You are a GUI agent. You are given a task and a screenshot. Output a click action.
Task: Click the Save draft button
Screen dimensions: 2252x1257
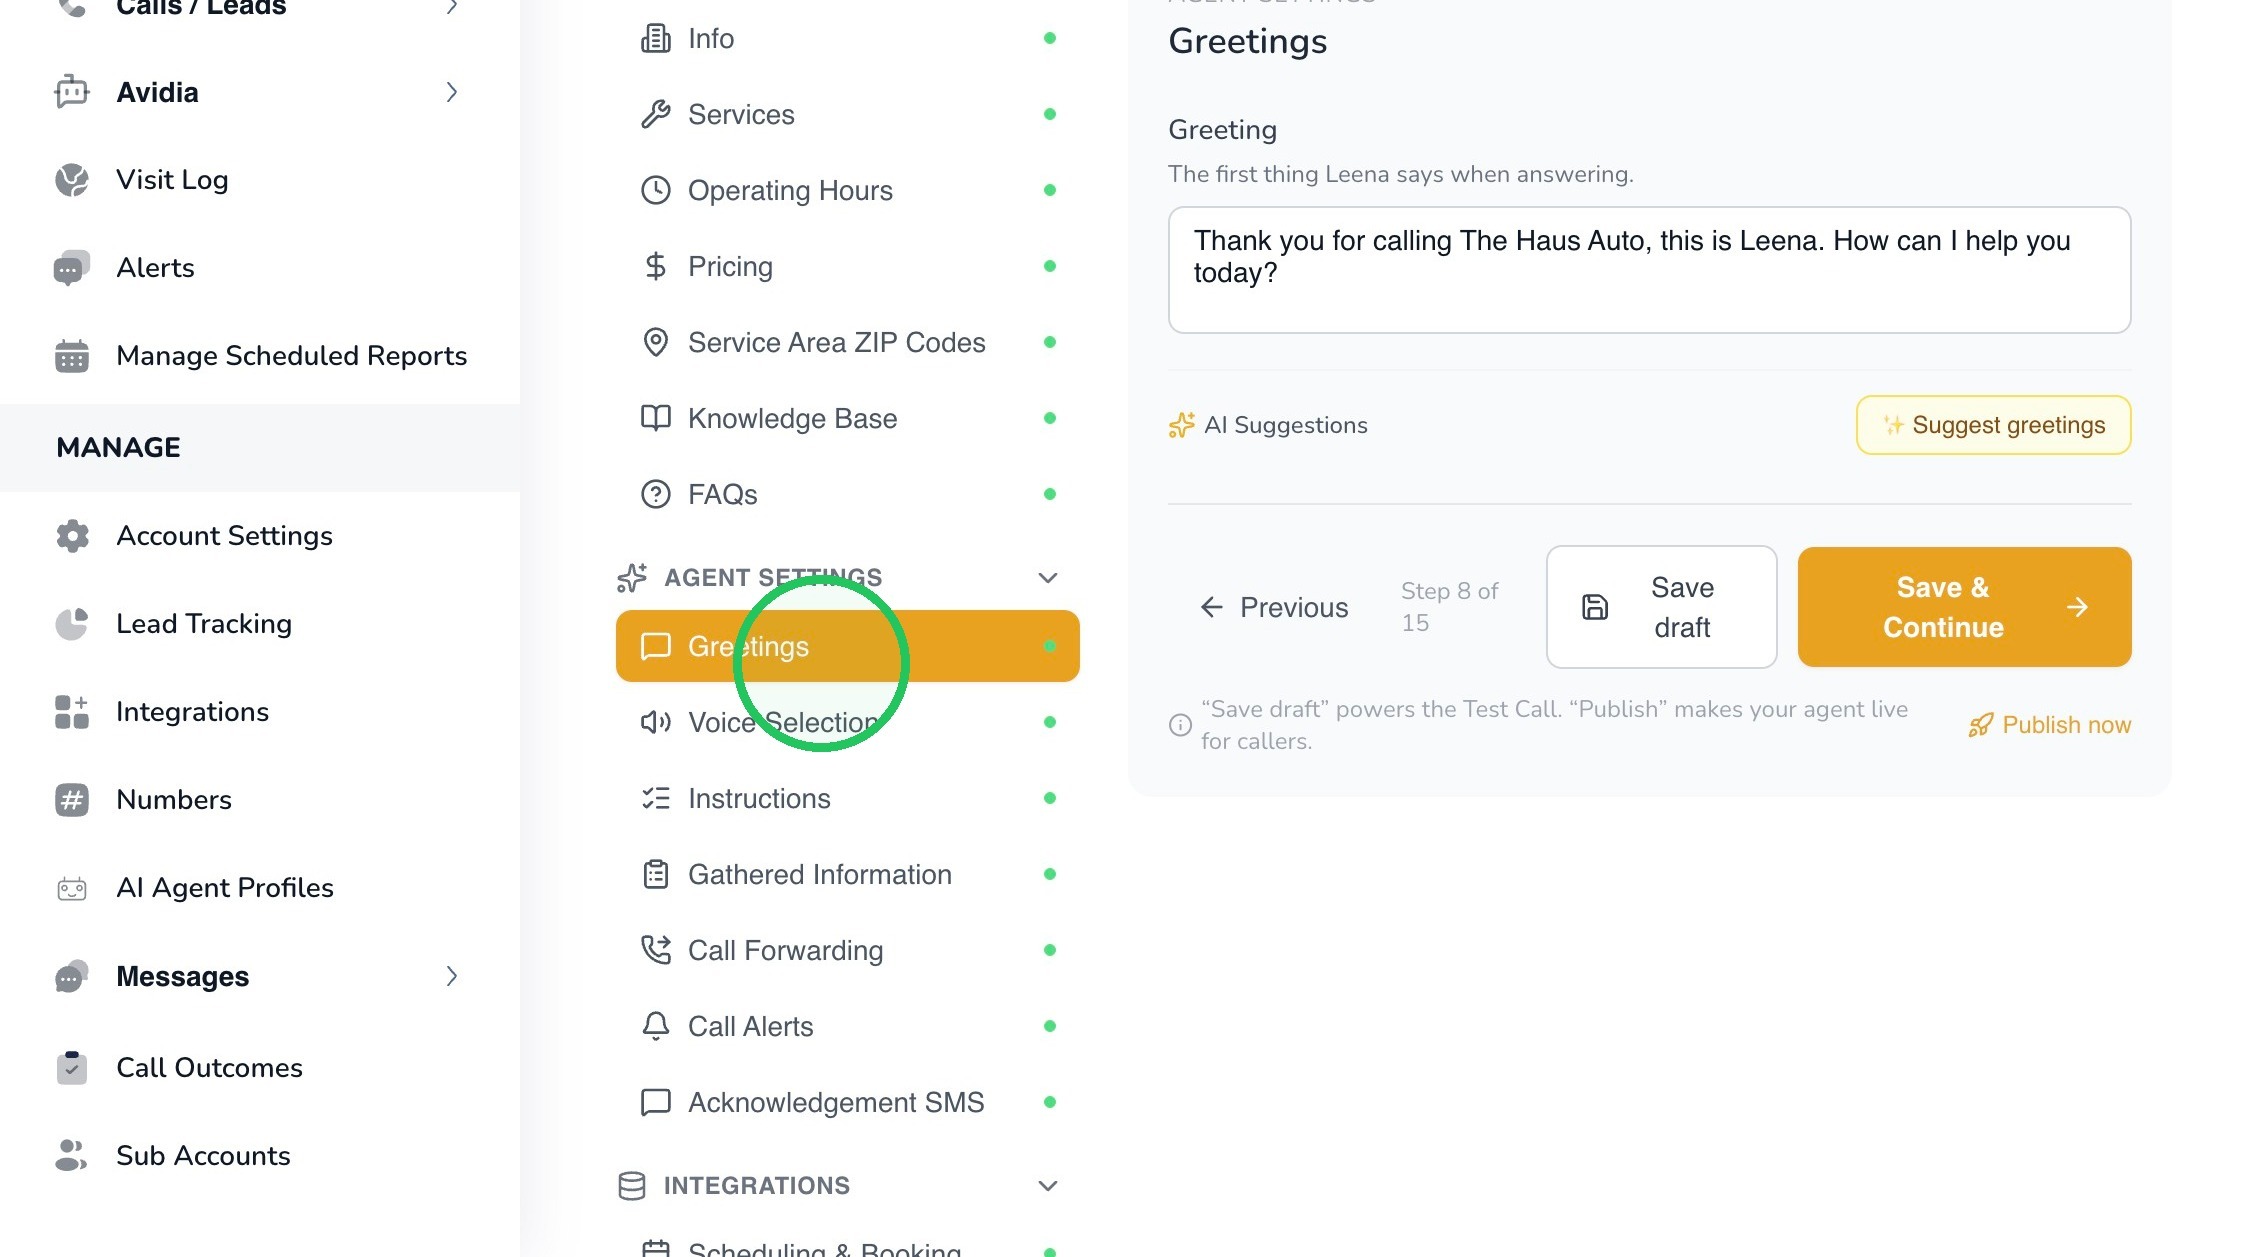1662,607
